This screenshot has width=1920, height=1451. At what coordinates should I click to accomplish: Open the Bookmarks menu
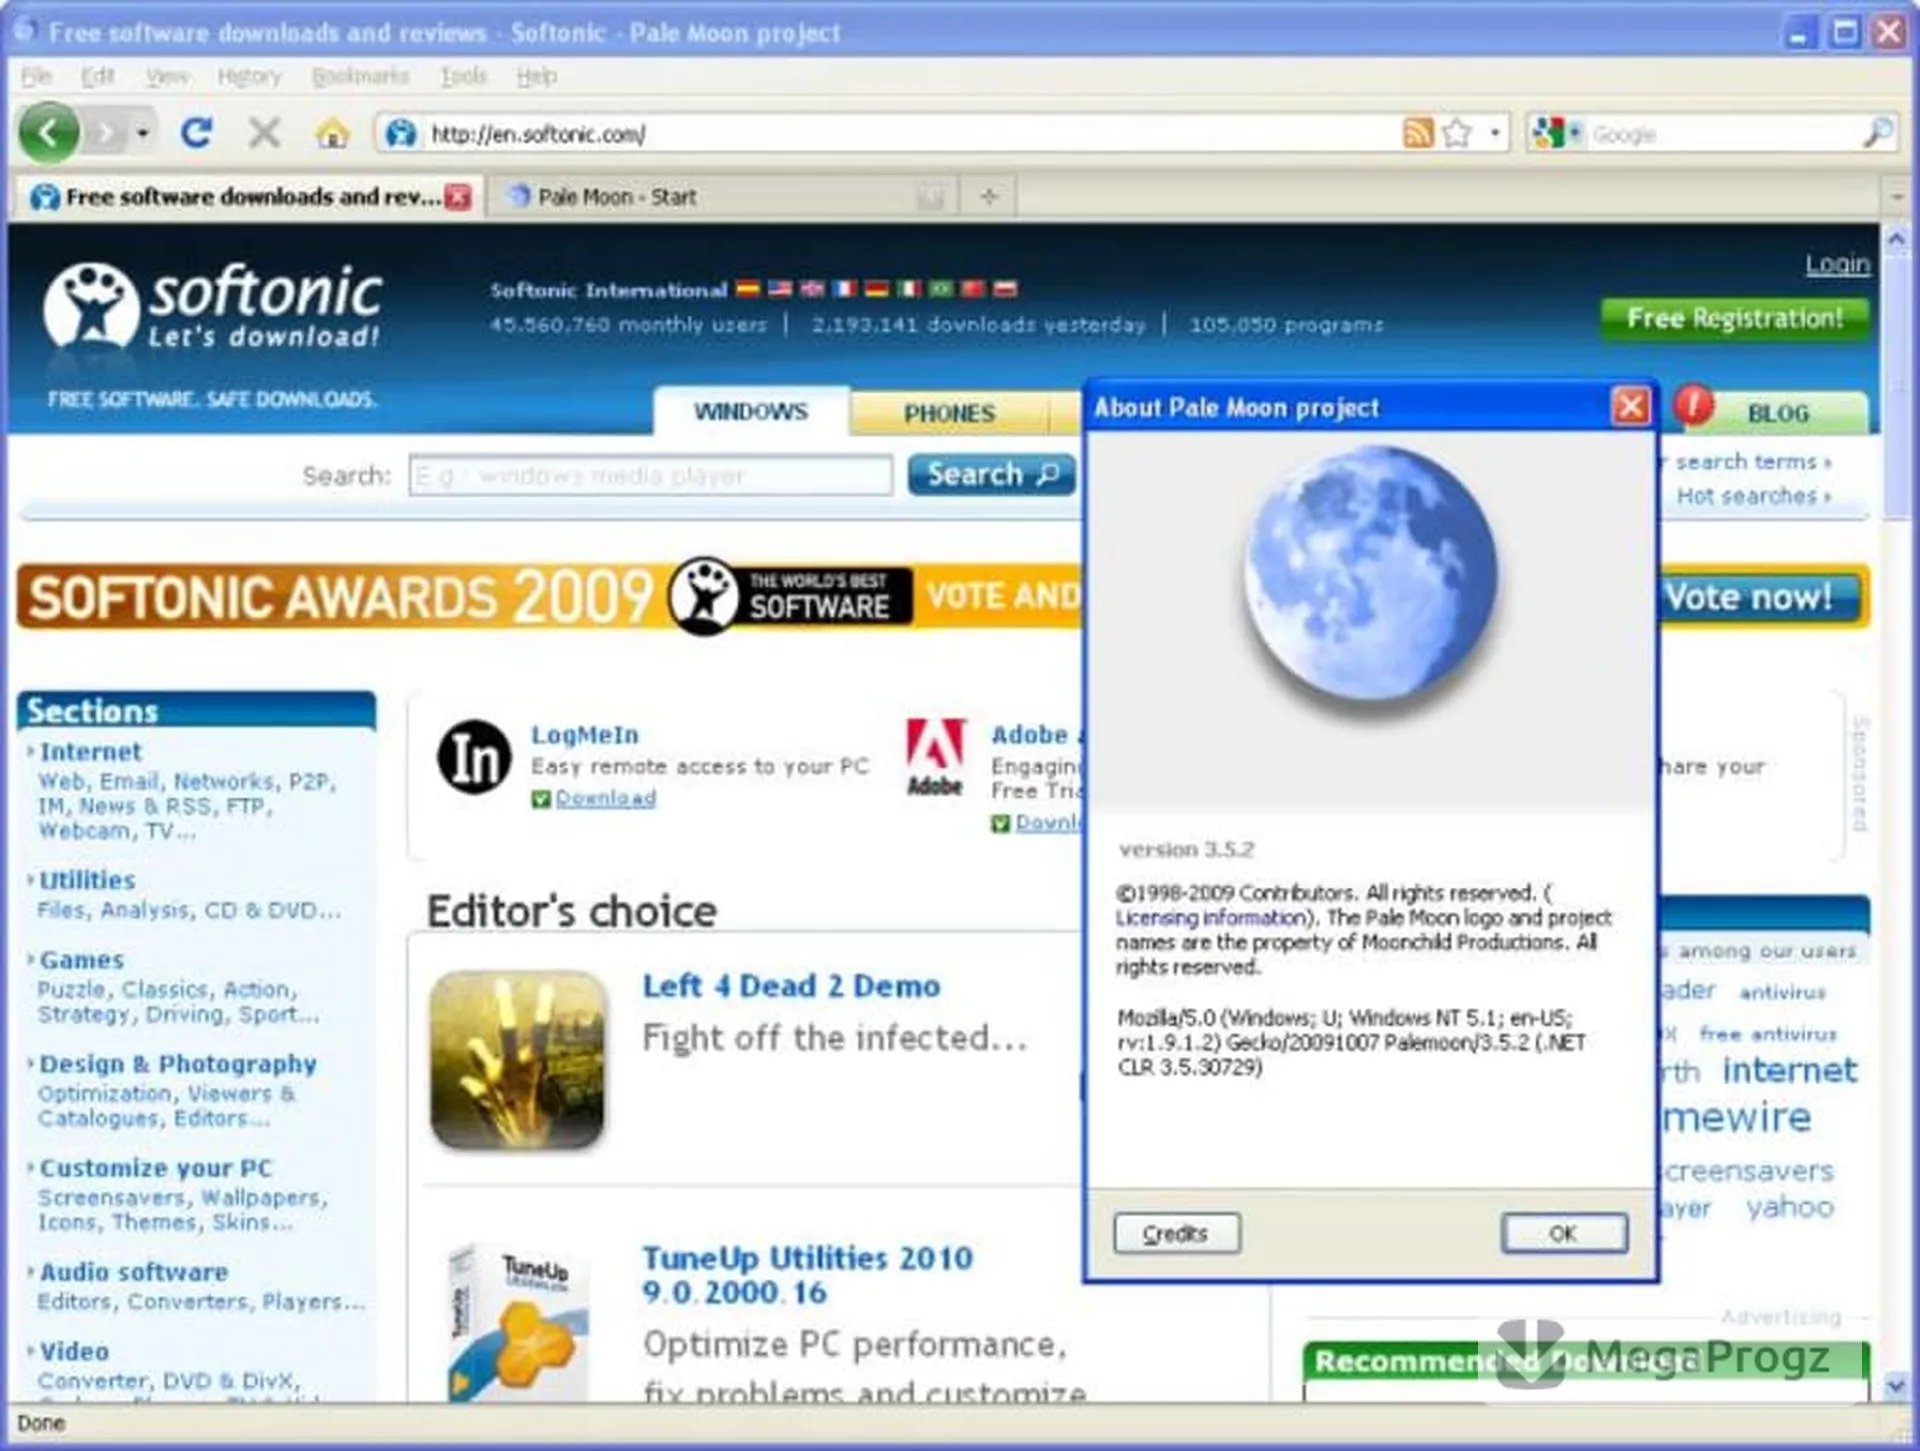tap(360, 76)
